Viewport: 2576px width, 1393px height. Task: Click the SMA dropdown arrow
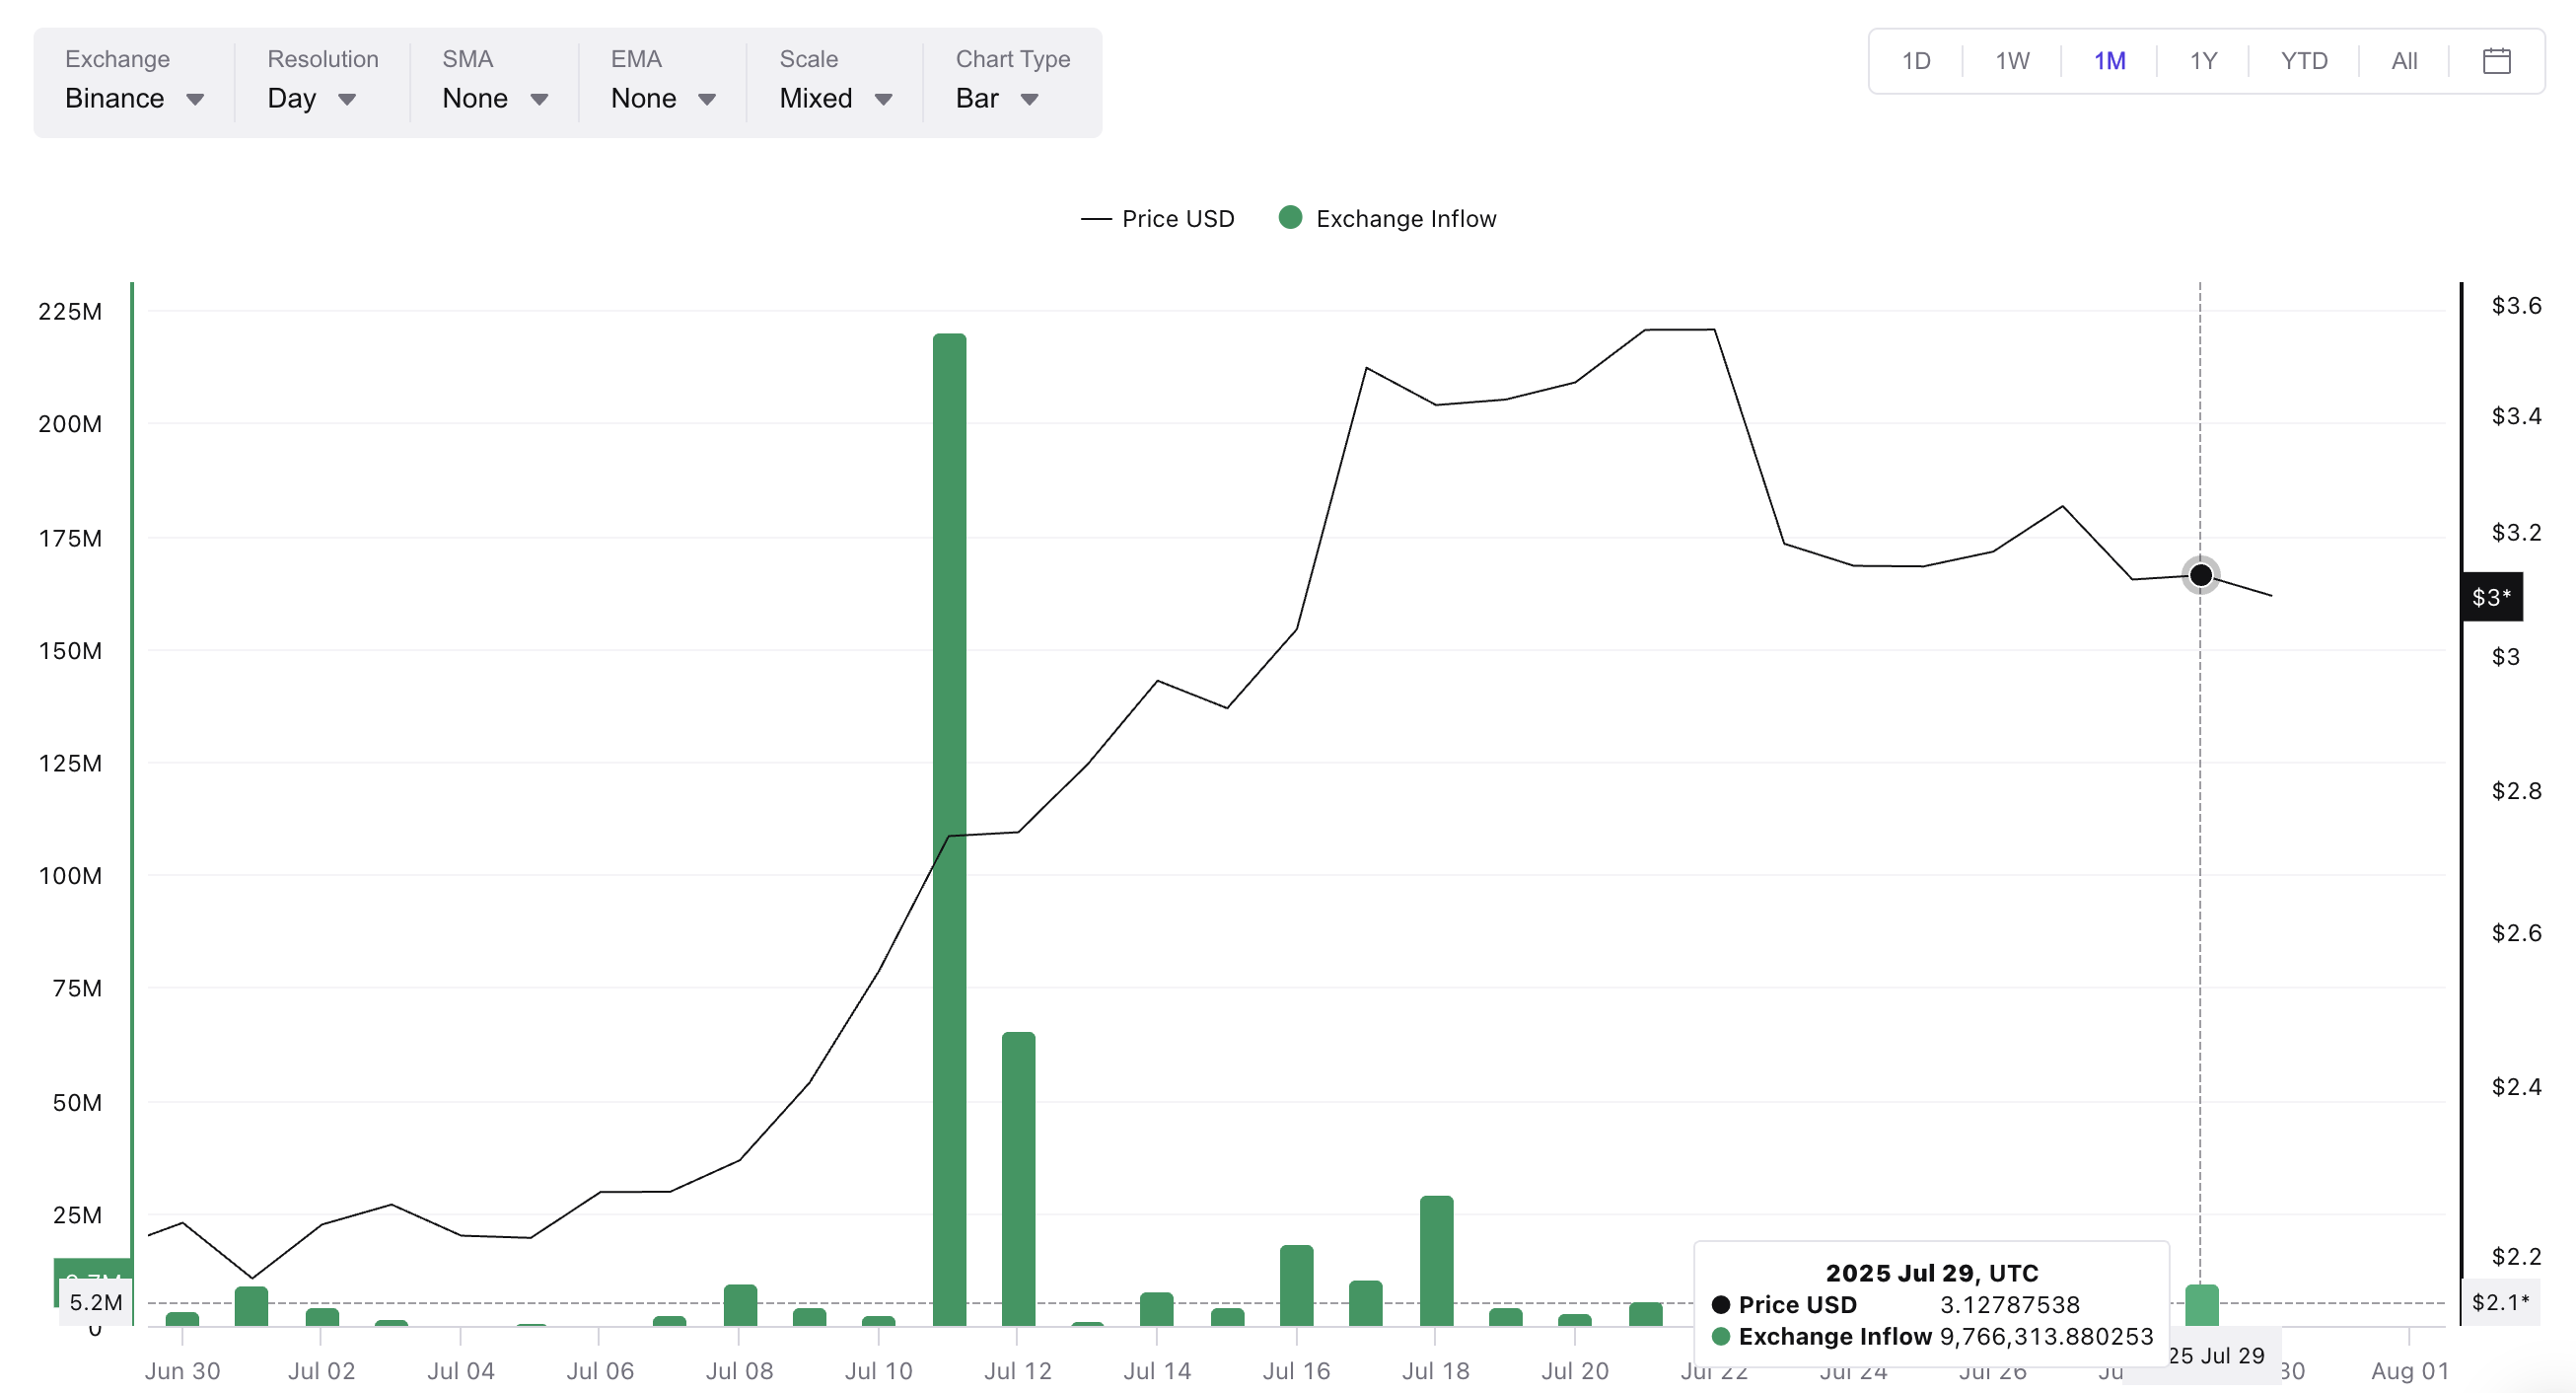(539, 99)
